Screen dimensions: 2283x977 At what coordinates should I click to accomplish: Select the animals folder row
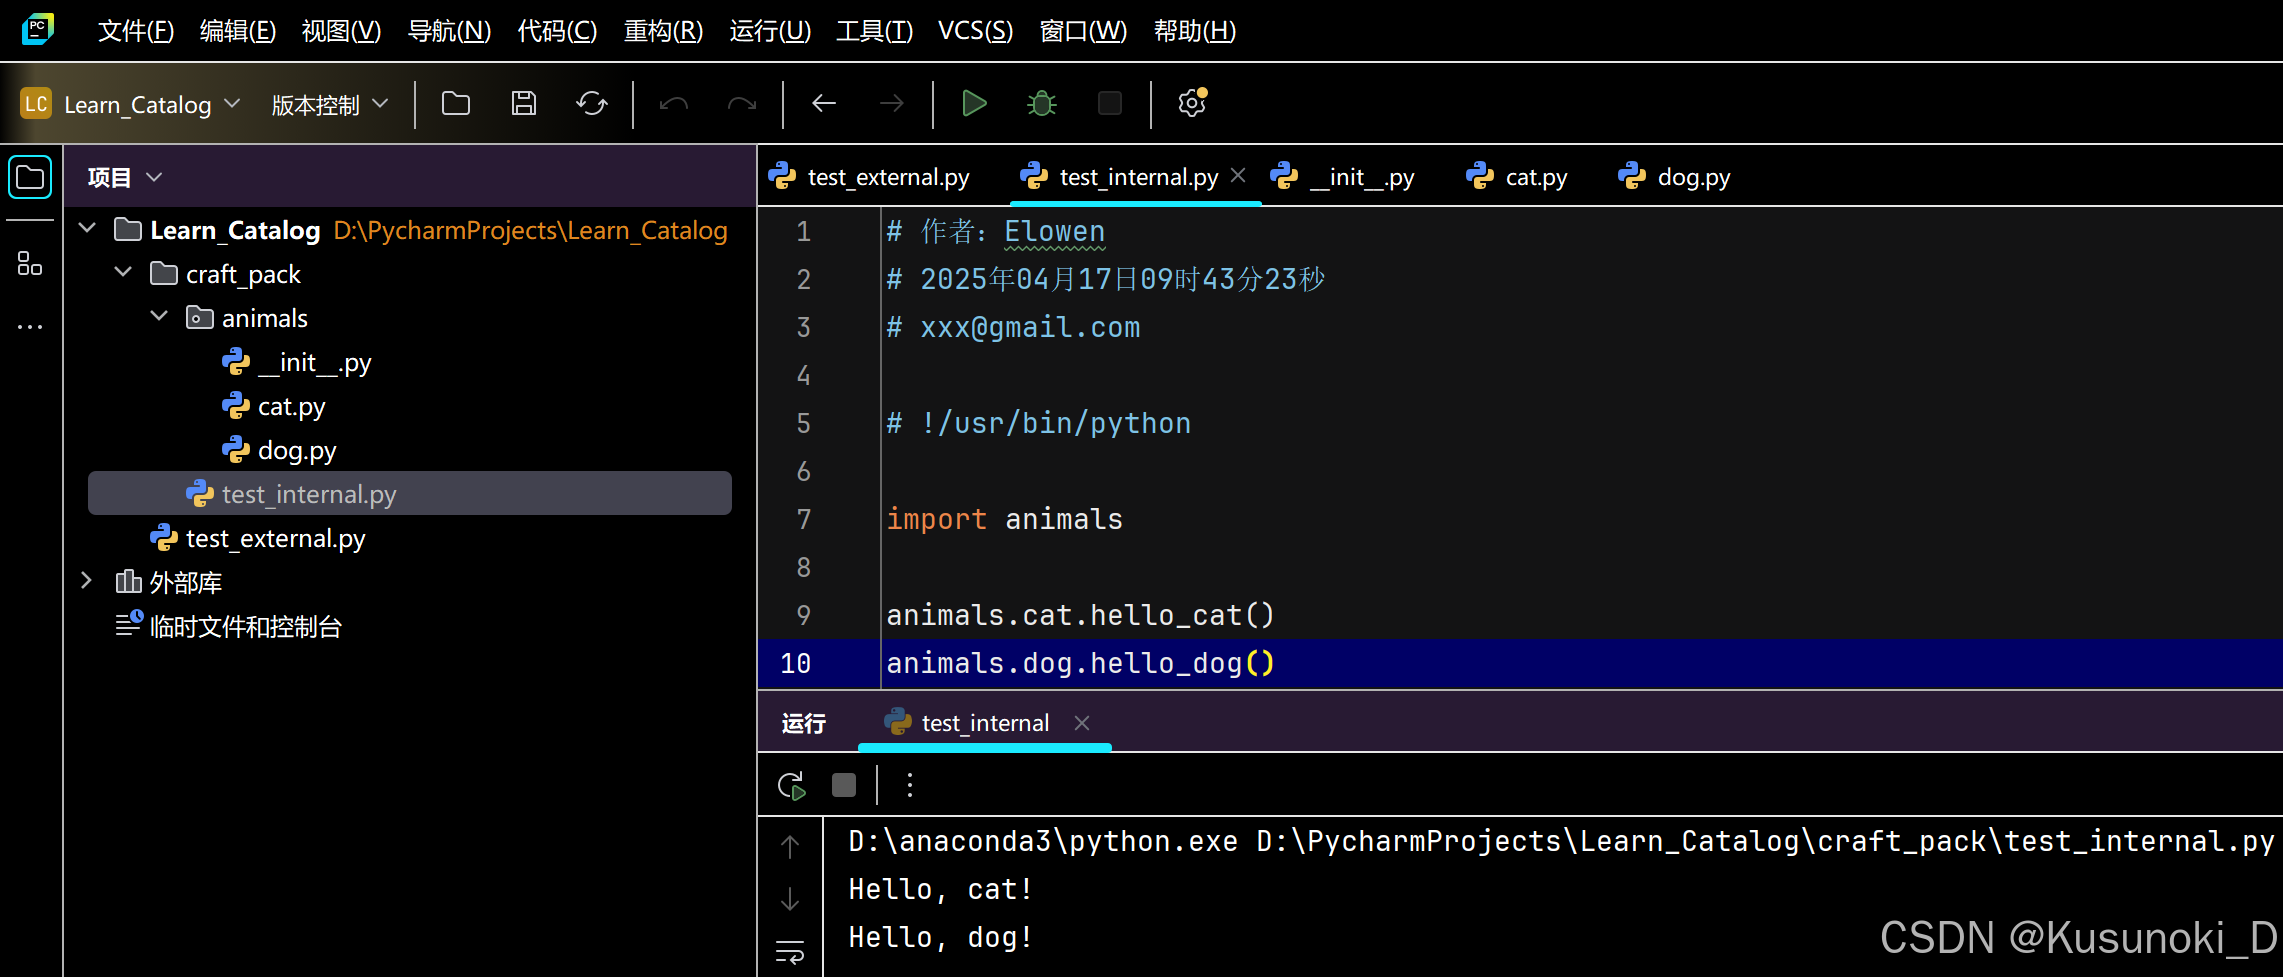[247, 318]
